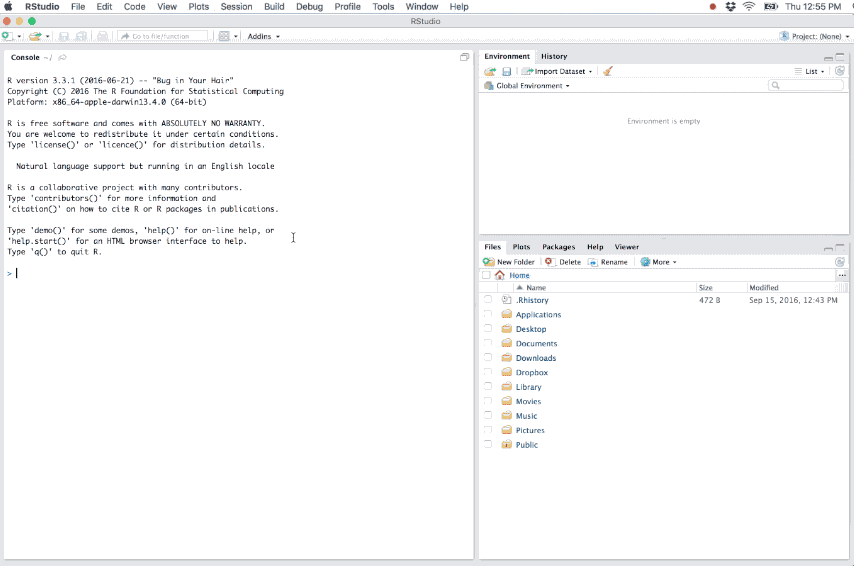Open the Apple menu

click(x=8, y=7)
